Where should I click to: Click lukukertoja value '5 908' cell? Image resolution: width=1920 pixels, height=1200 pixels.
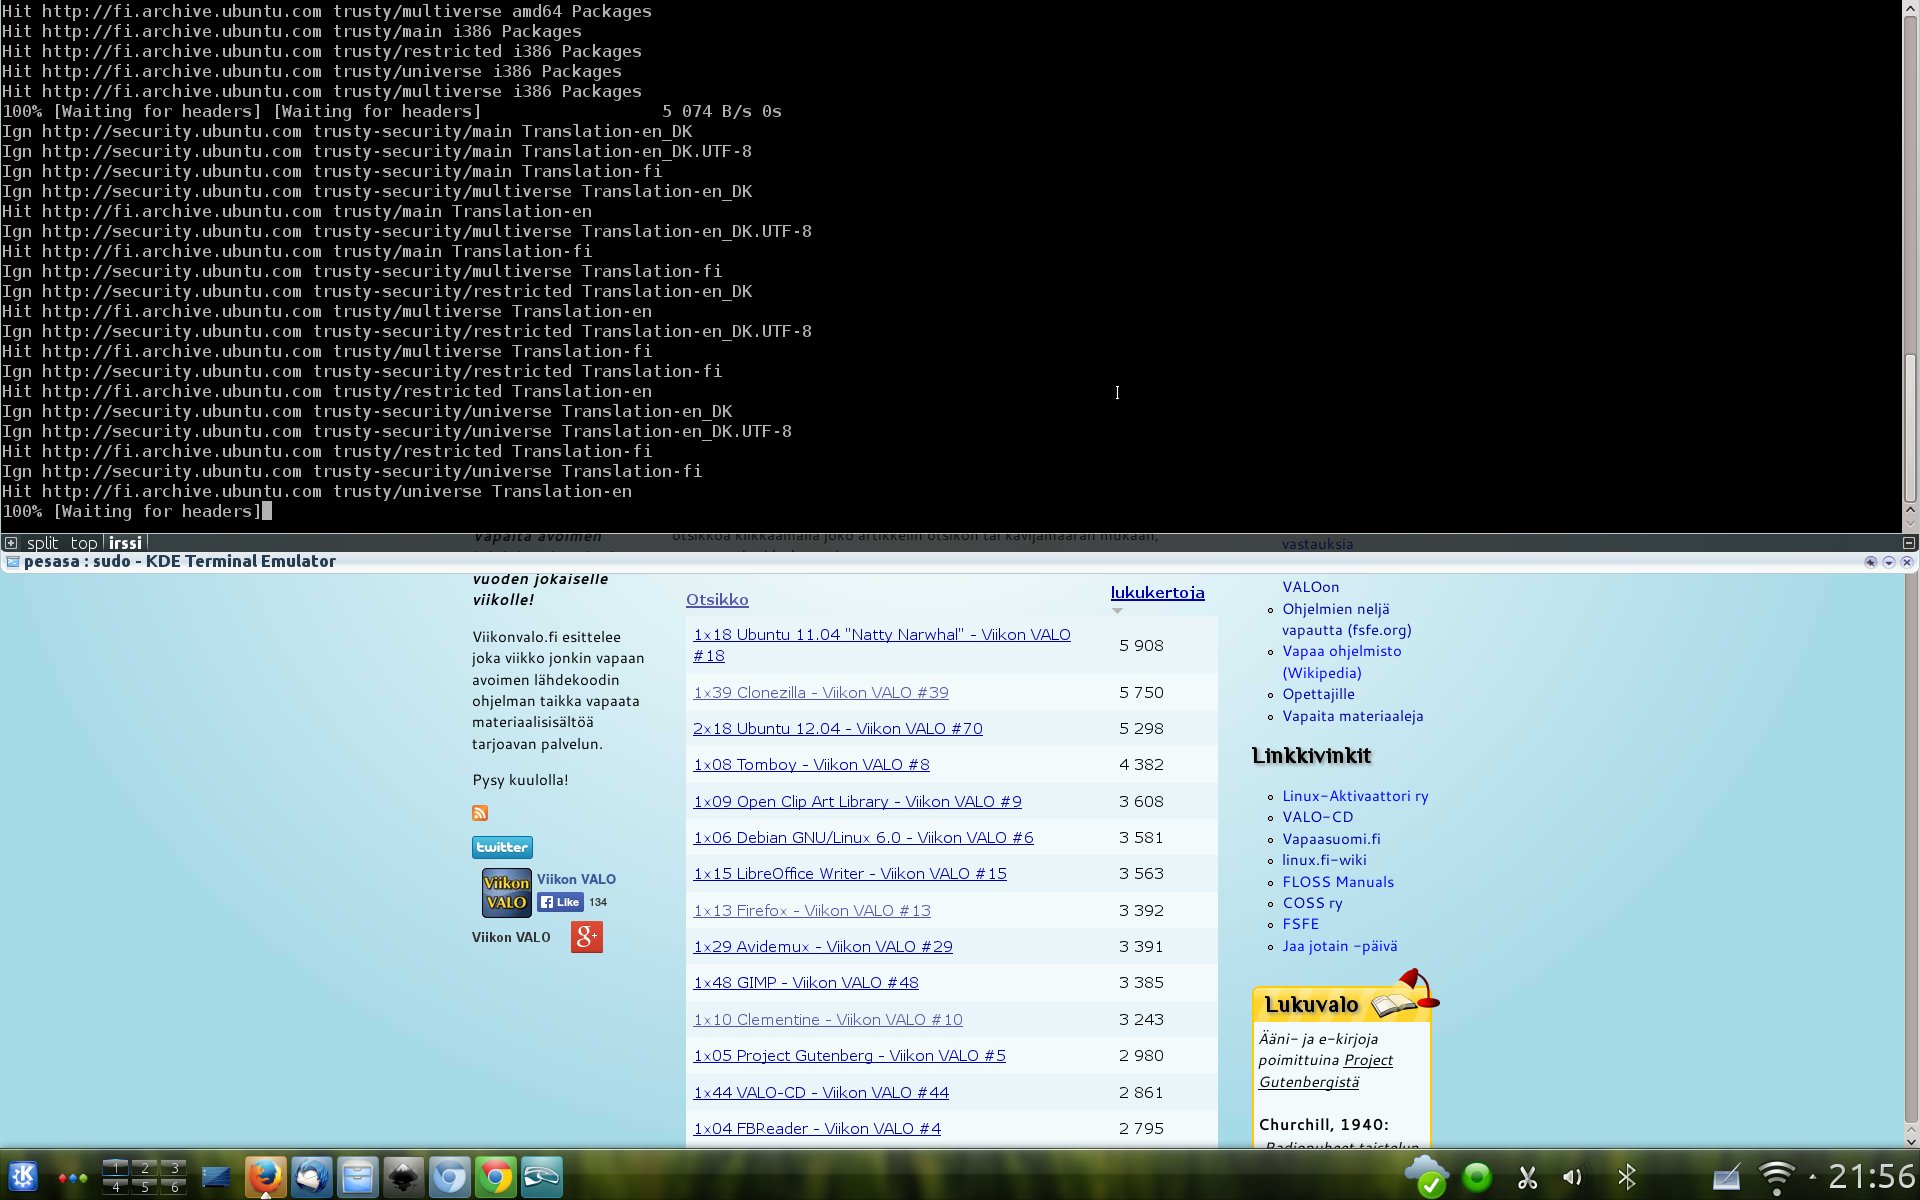1141,646
